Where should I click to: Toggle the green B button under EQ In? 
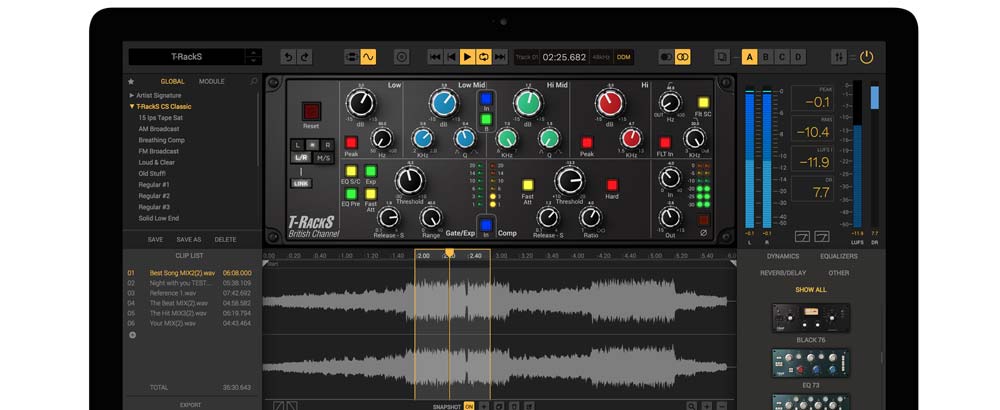486,119
